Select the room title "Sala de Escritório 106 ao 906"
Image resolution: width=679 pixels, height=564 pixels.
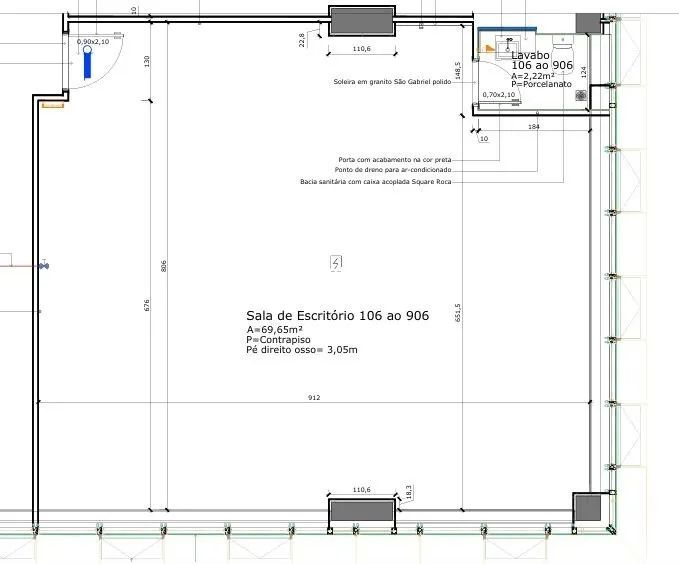pos(337,315)
